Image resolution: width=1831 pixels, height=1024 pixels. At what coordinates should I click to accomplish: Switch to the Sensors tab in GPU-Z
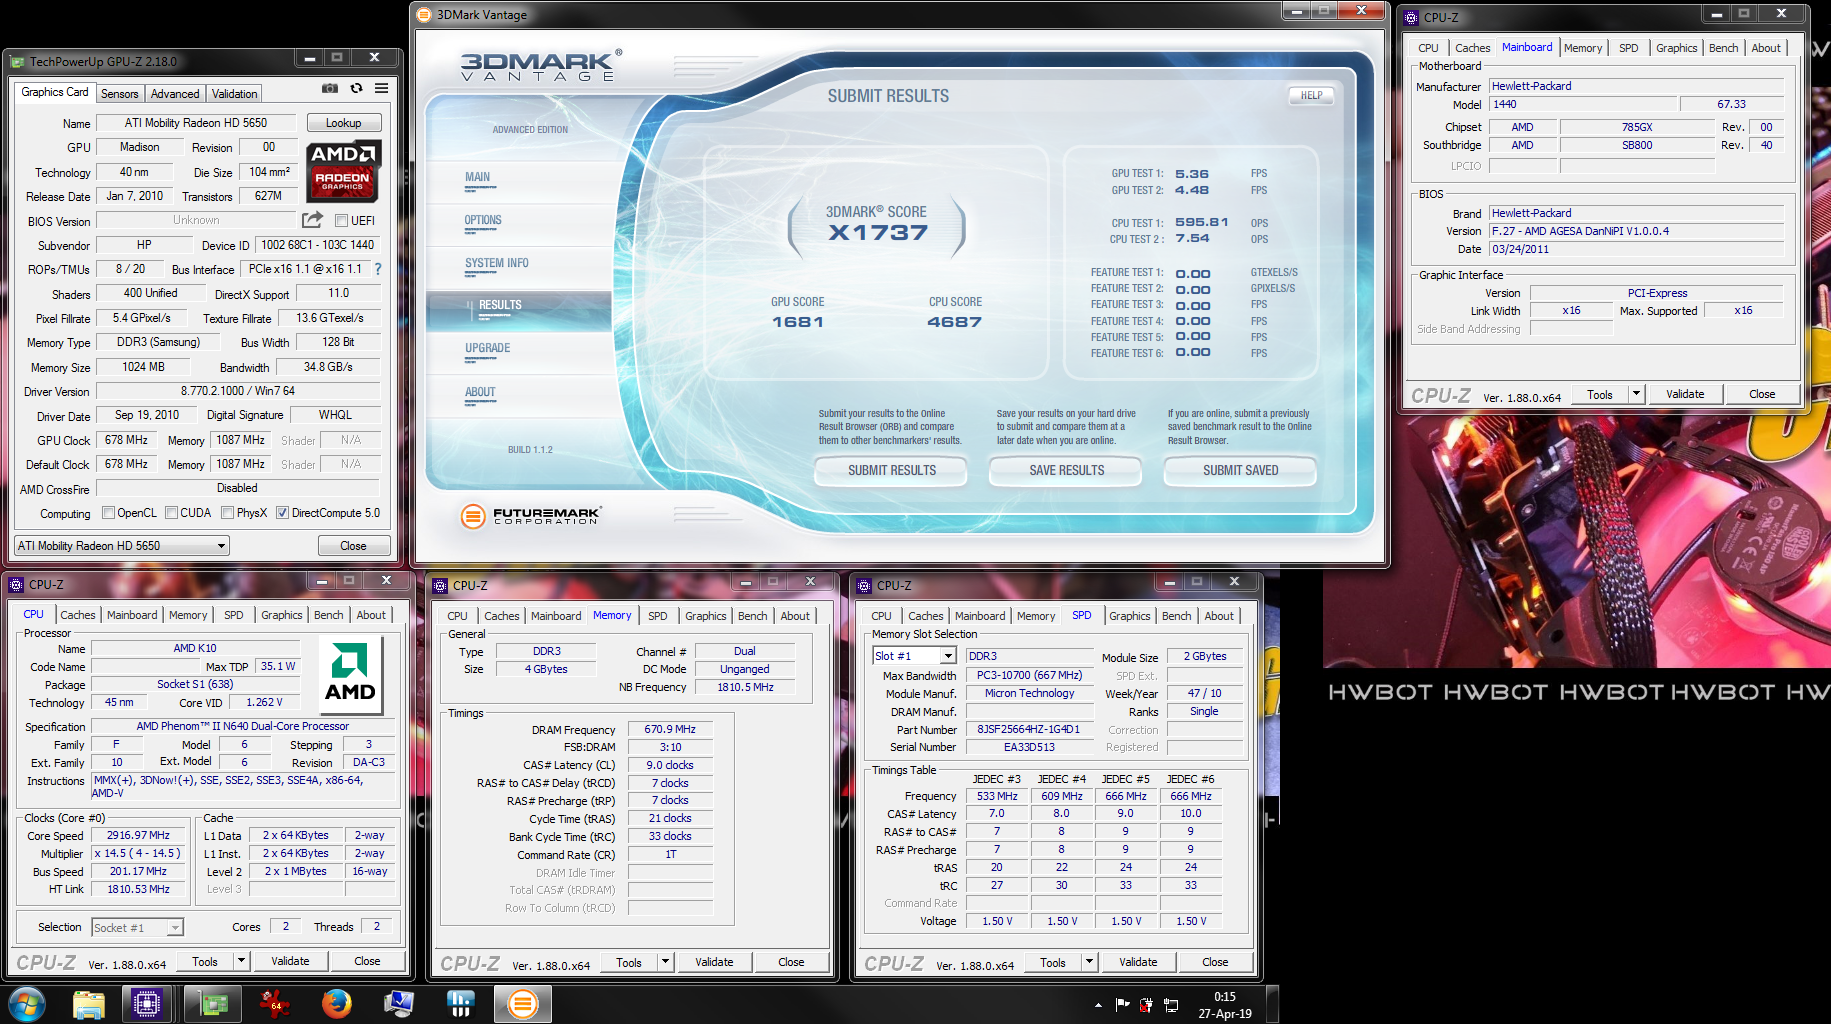pos(120,94)
